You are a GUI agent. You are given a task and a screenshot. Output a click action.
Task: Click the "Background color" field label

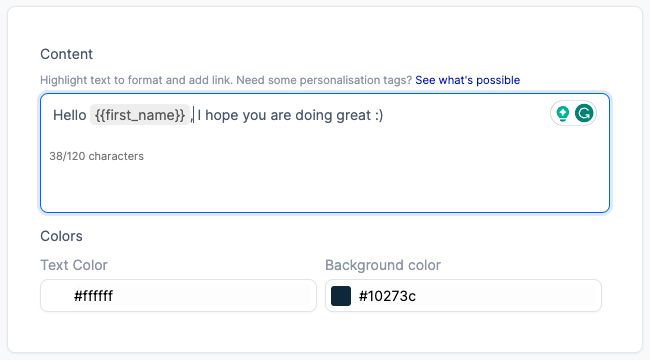click(x=383, y=265)
